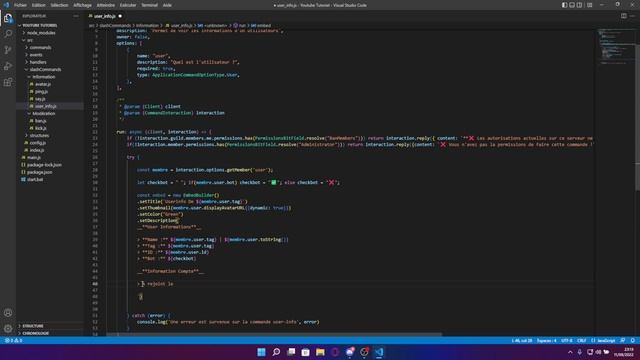
Task: Show hidden system tray icons
Action: (x=570, y=352)
